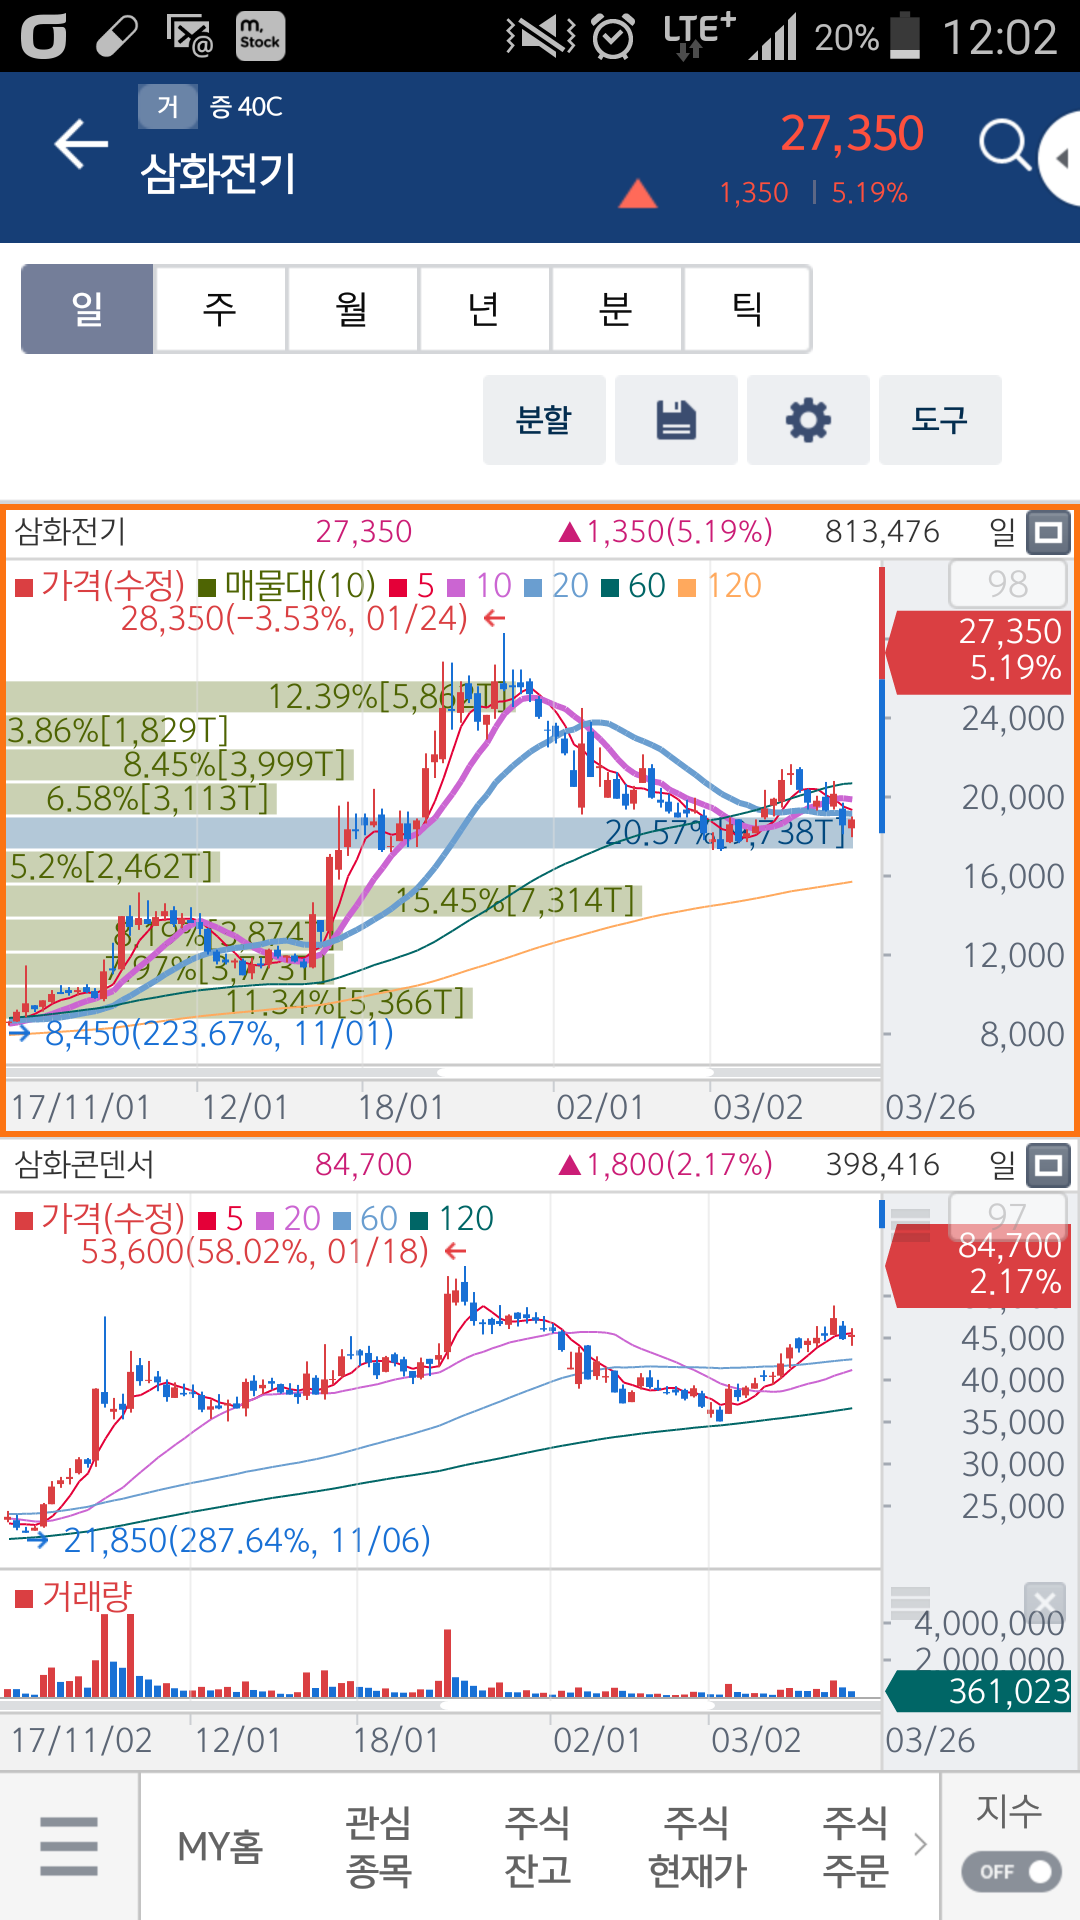Go to 관심종목 in bottom navigation
1080x1920 pixels.
pyautogui.click(x=378, y=1846)
